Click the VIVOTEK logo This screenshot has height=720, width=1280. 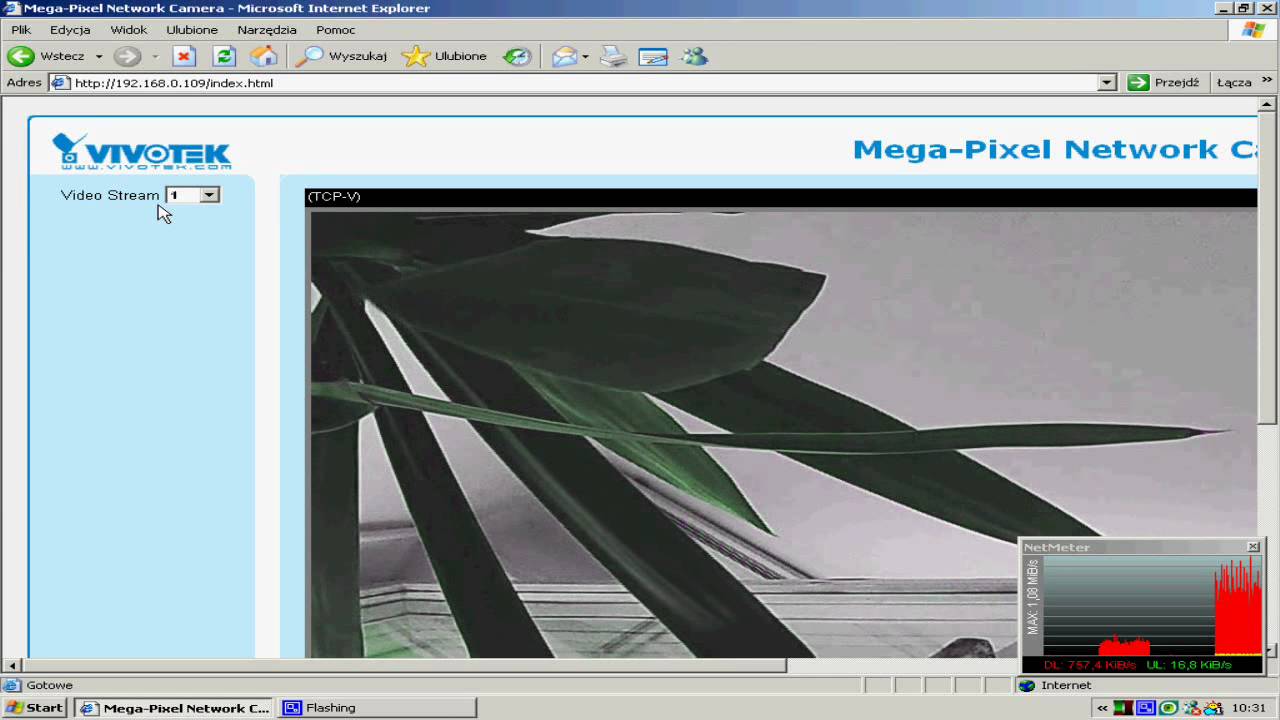click(x=142, y=151)
